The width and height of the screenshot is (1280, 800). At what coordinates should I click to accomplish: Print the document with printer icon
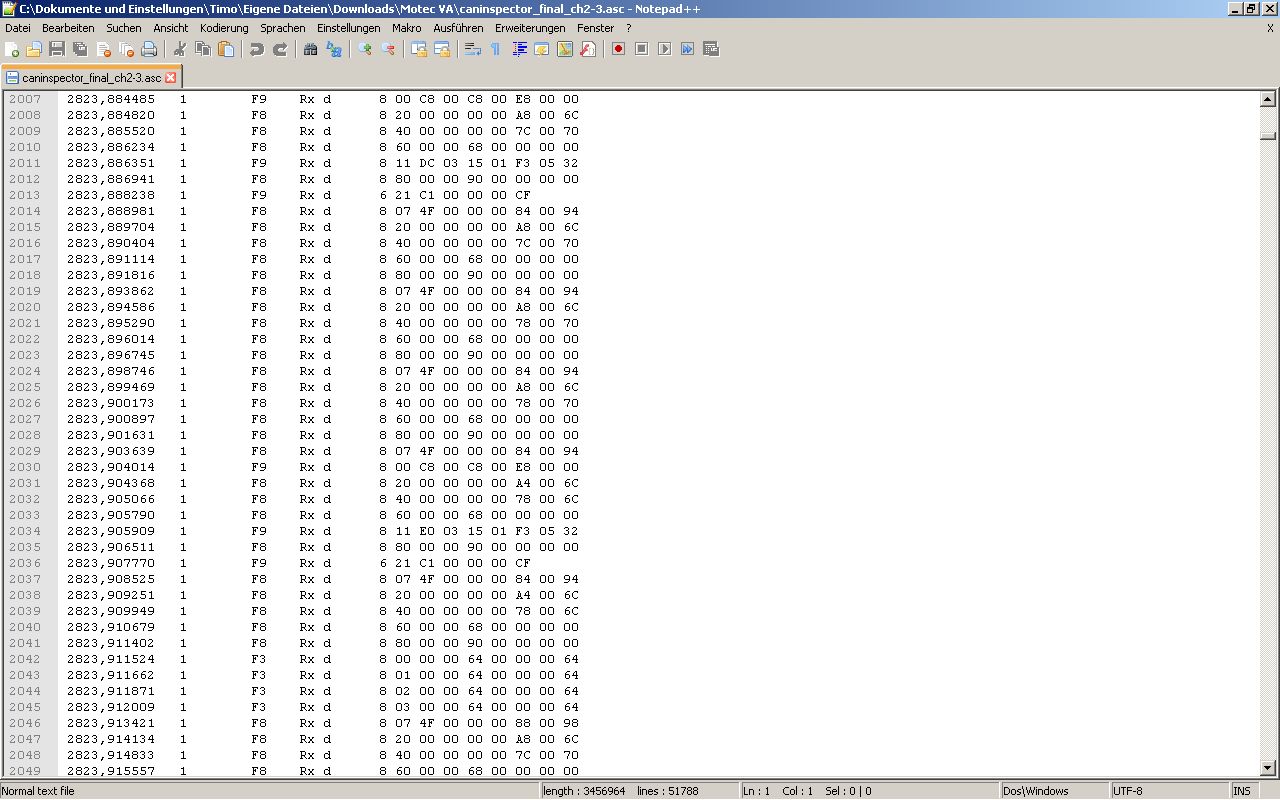point(149,49)
